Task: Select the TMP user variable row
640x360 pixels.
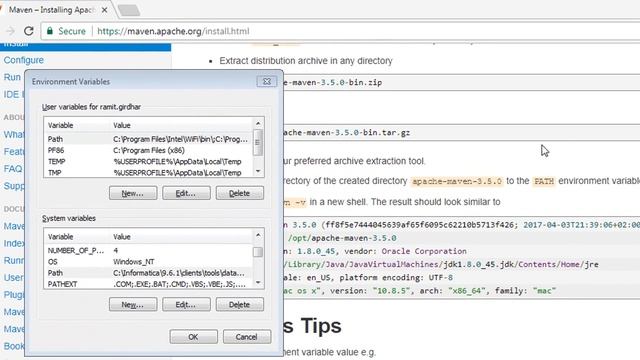Action: click(x=149, y=173)
